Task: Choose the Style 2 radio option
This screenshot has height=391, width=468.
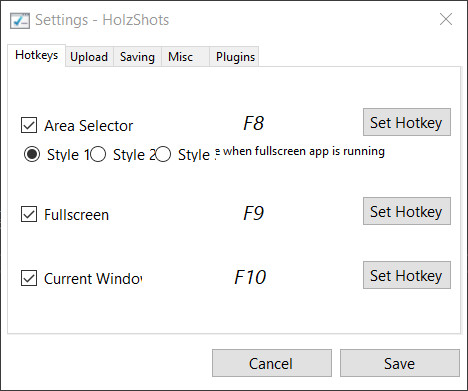Action: (x=98, y=154)
